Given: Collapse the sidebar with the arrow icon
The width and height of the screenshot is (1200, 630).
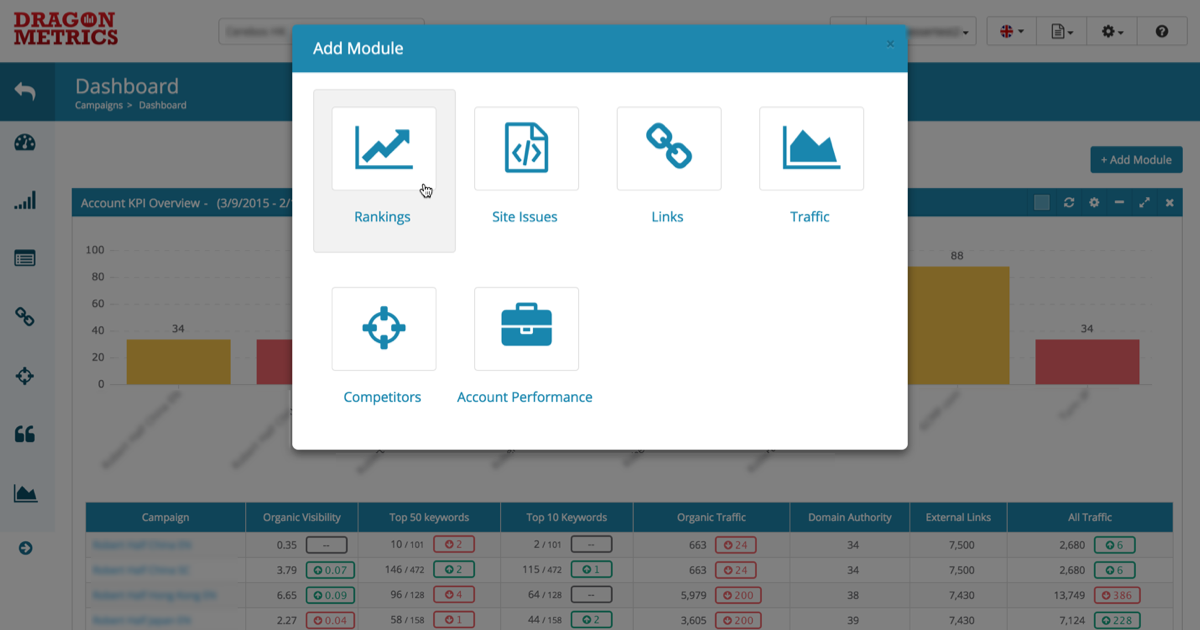Looking at the screenshot, I should coord(26,547).
